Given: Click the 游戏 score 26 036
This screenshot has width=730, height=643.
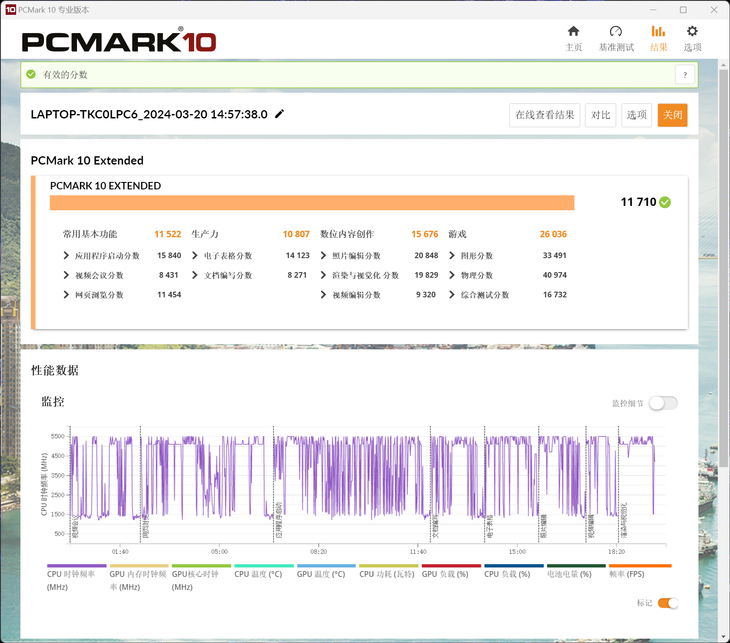Looking at the screenshot, I should click(x=553, y=234).
